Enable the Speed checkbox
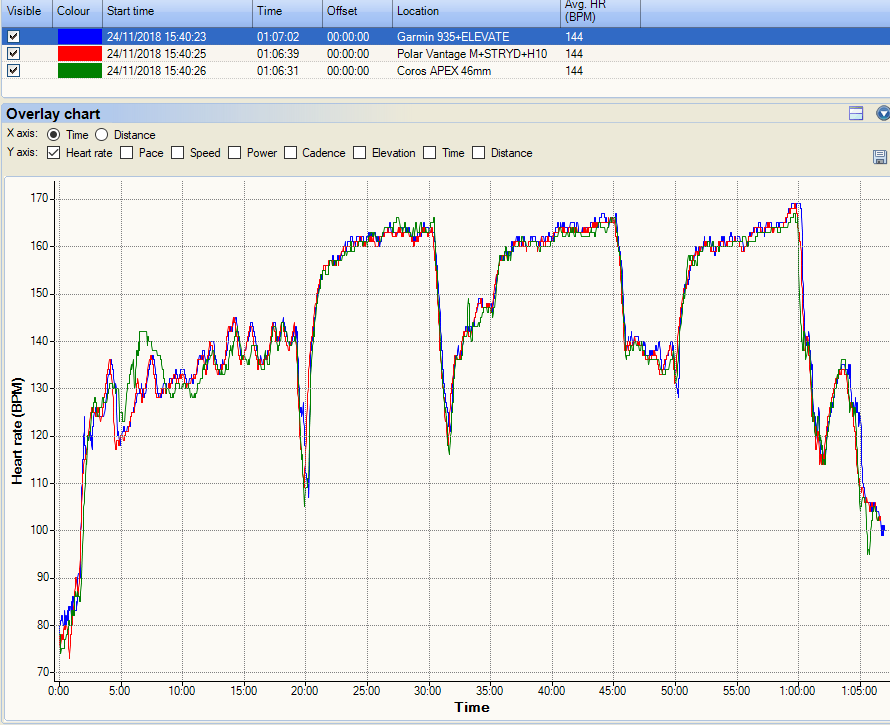The height and width of the screenshot is (725, 890). [x=178, y=153]
